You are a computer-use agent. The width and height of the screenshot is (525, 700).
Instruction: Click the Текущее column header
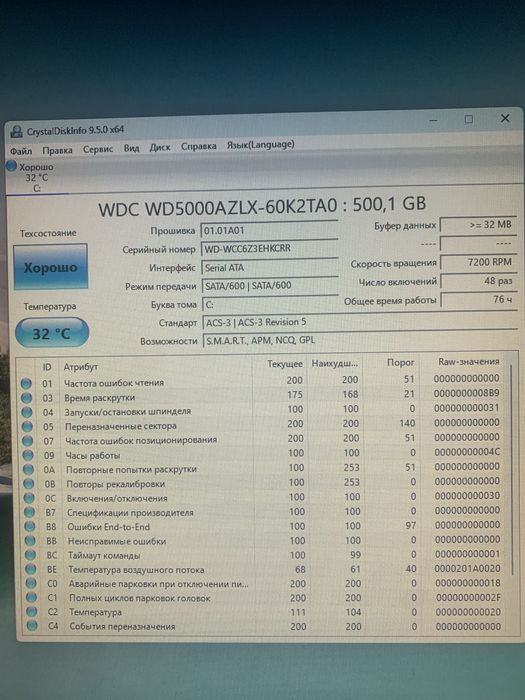click(285, 364)
